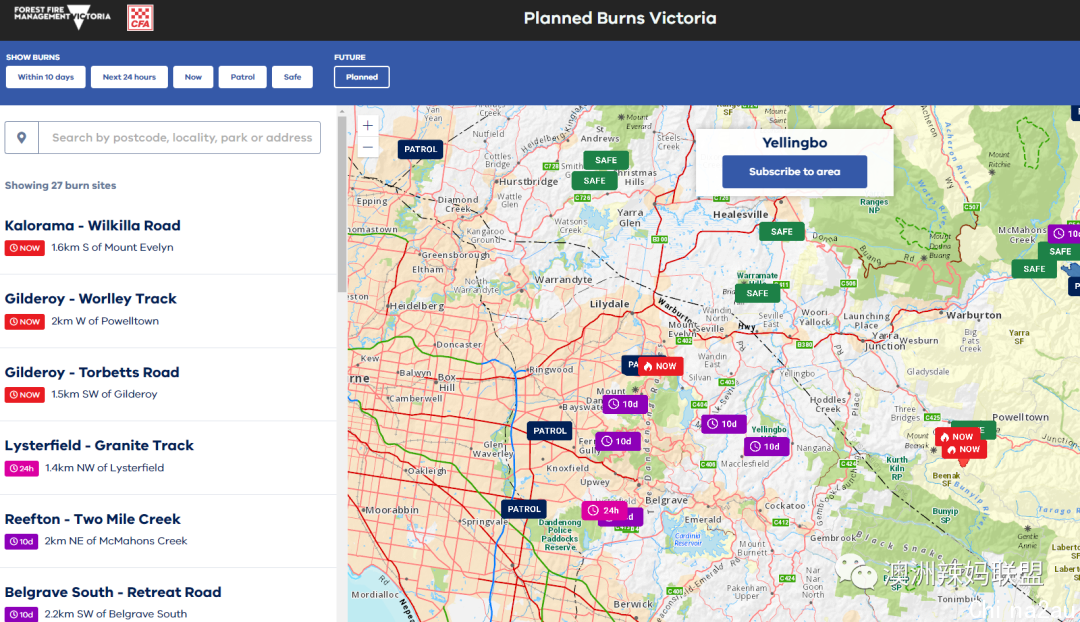The height and width of the screenshot is (622, 1080).
Task: Open the 10d marker near Bayswater
Action: click(x=625, y=404)
